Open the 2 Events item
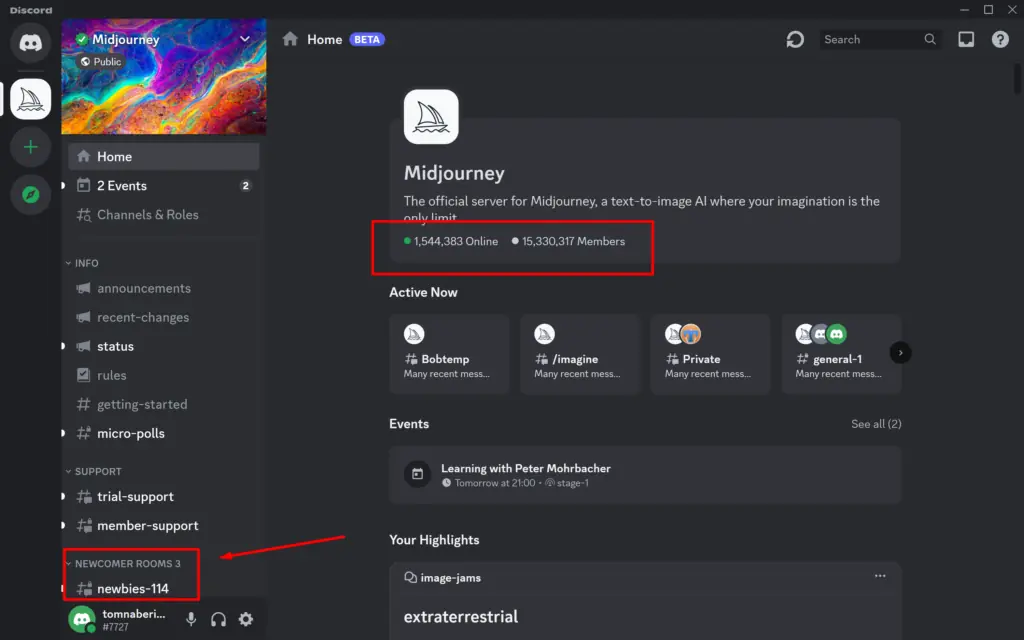The width and height of the screenshot is (1024, 640). click(163, 185)
